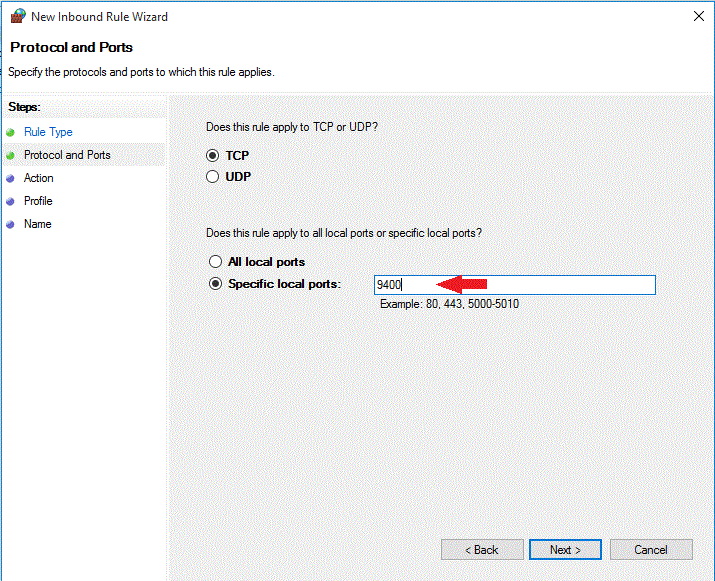Click purple bullet beside Action
The width and height of the screenshot is (715, 581).
(10, 178)
